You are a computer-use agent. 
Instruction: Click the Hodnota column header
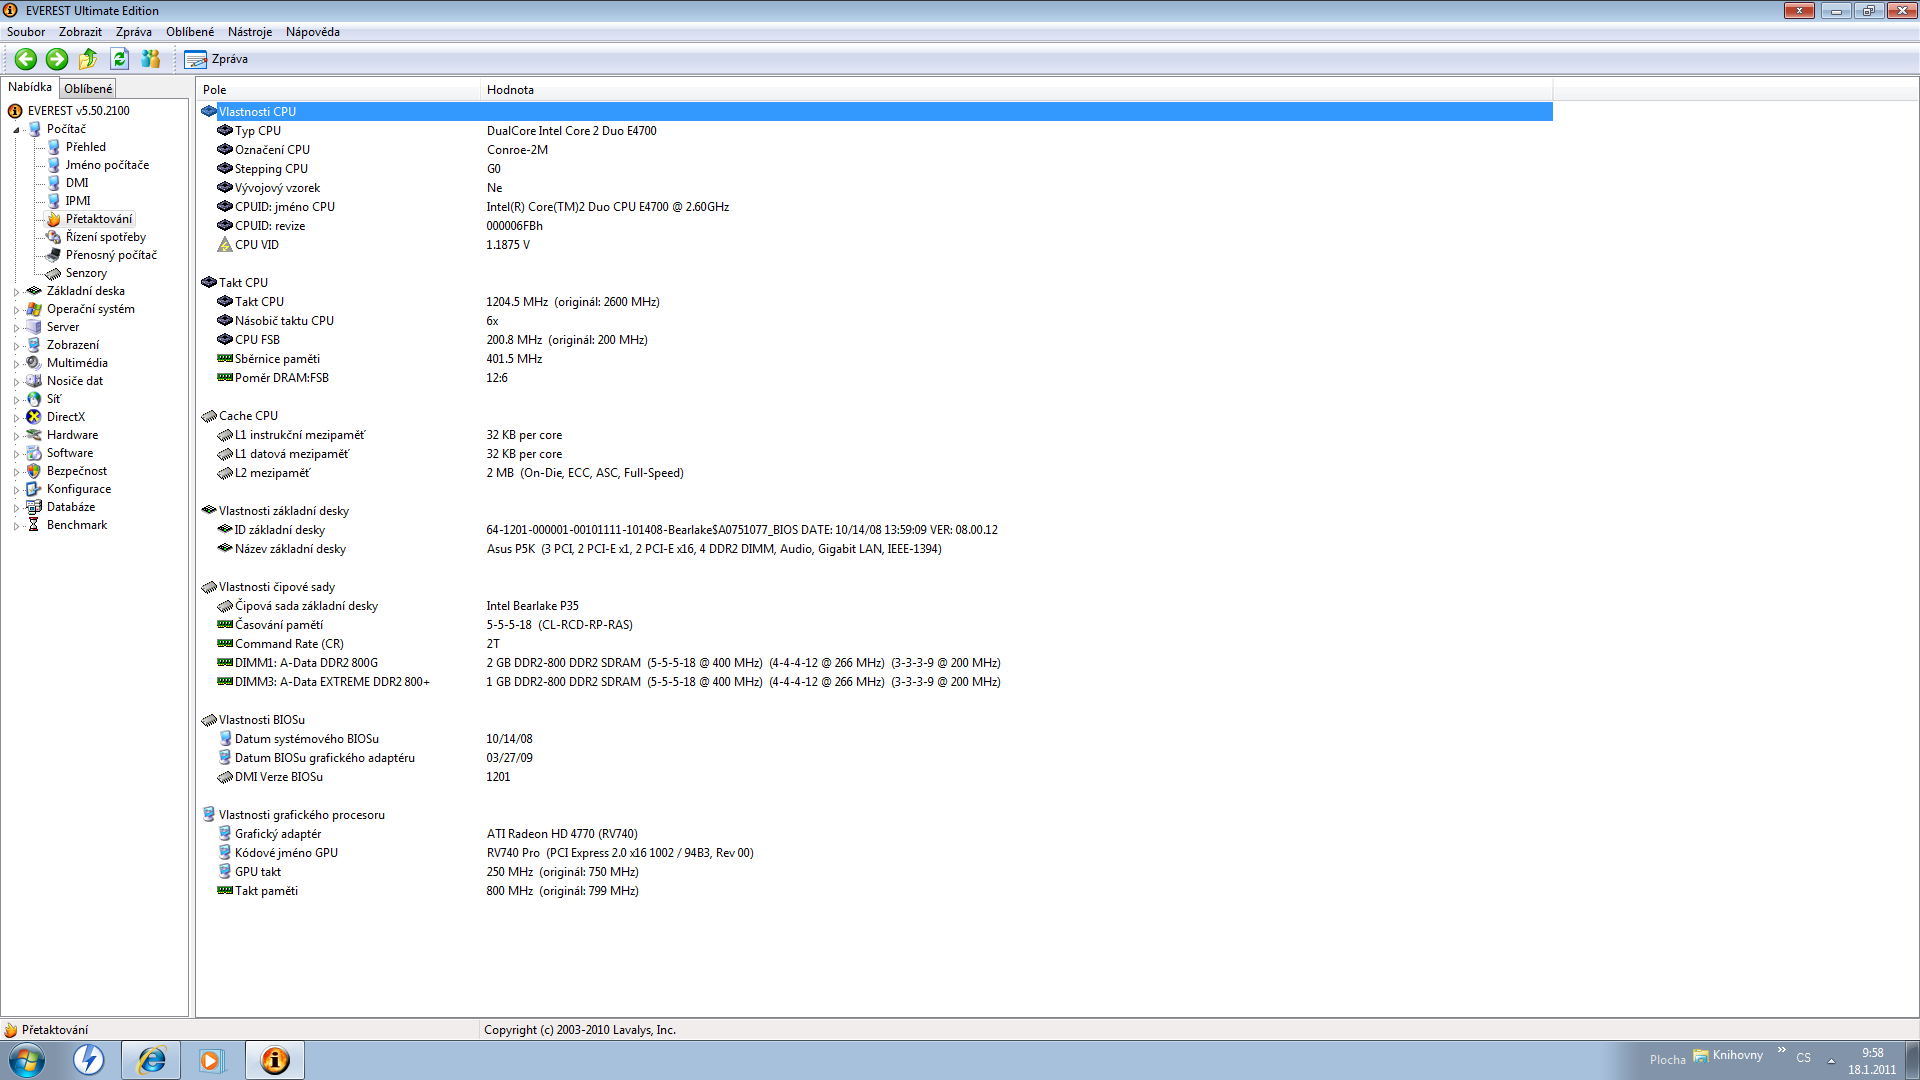(510, 90)
